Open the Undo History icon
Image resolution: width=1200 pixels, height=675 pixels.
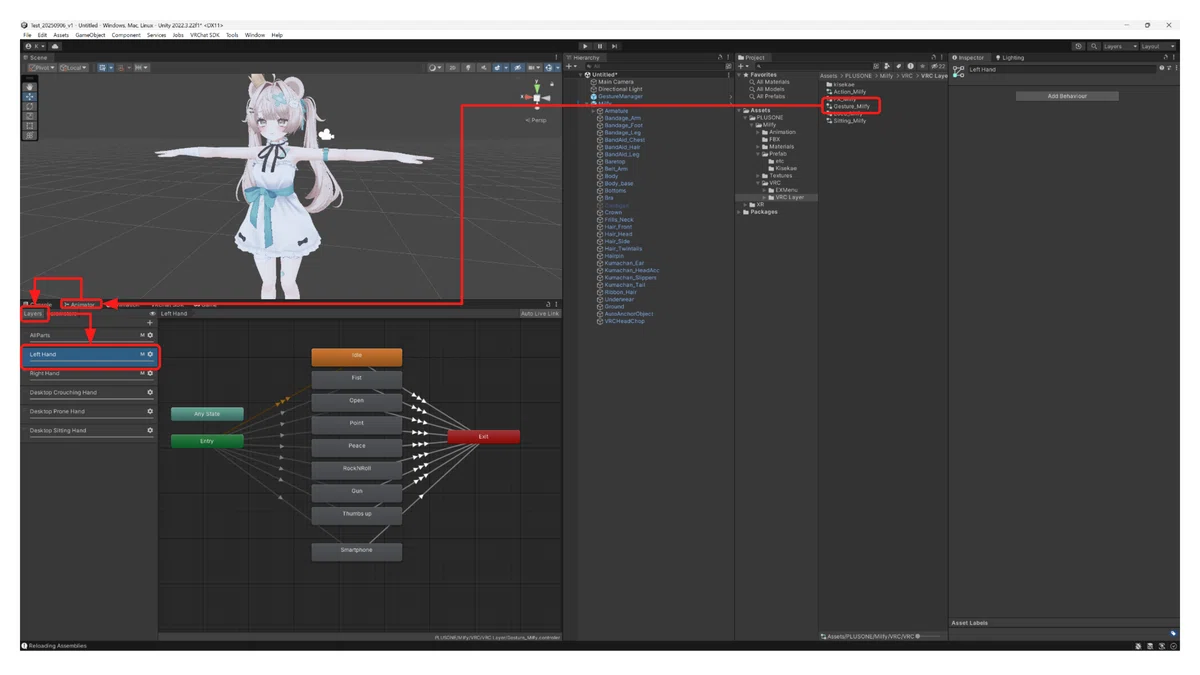[x=1078, y=46]
